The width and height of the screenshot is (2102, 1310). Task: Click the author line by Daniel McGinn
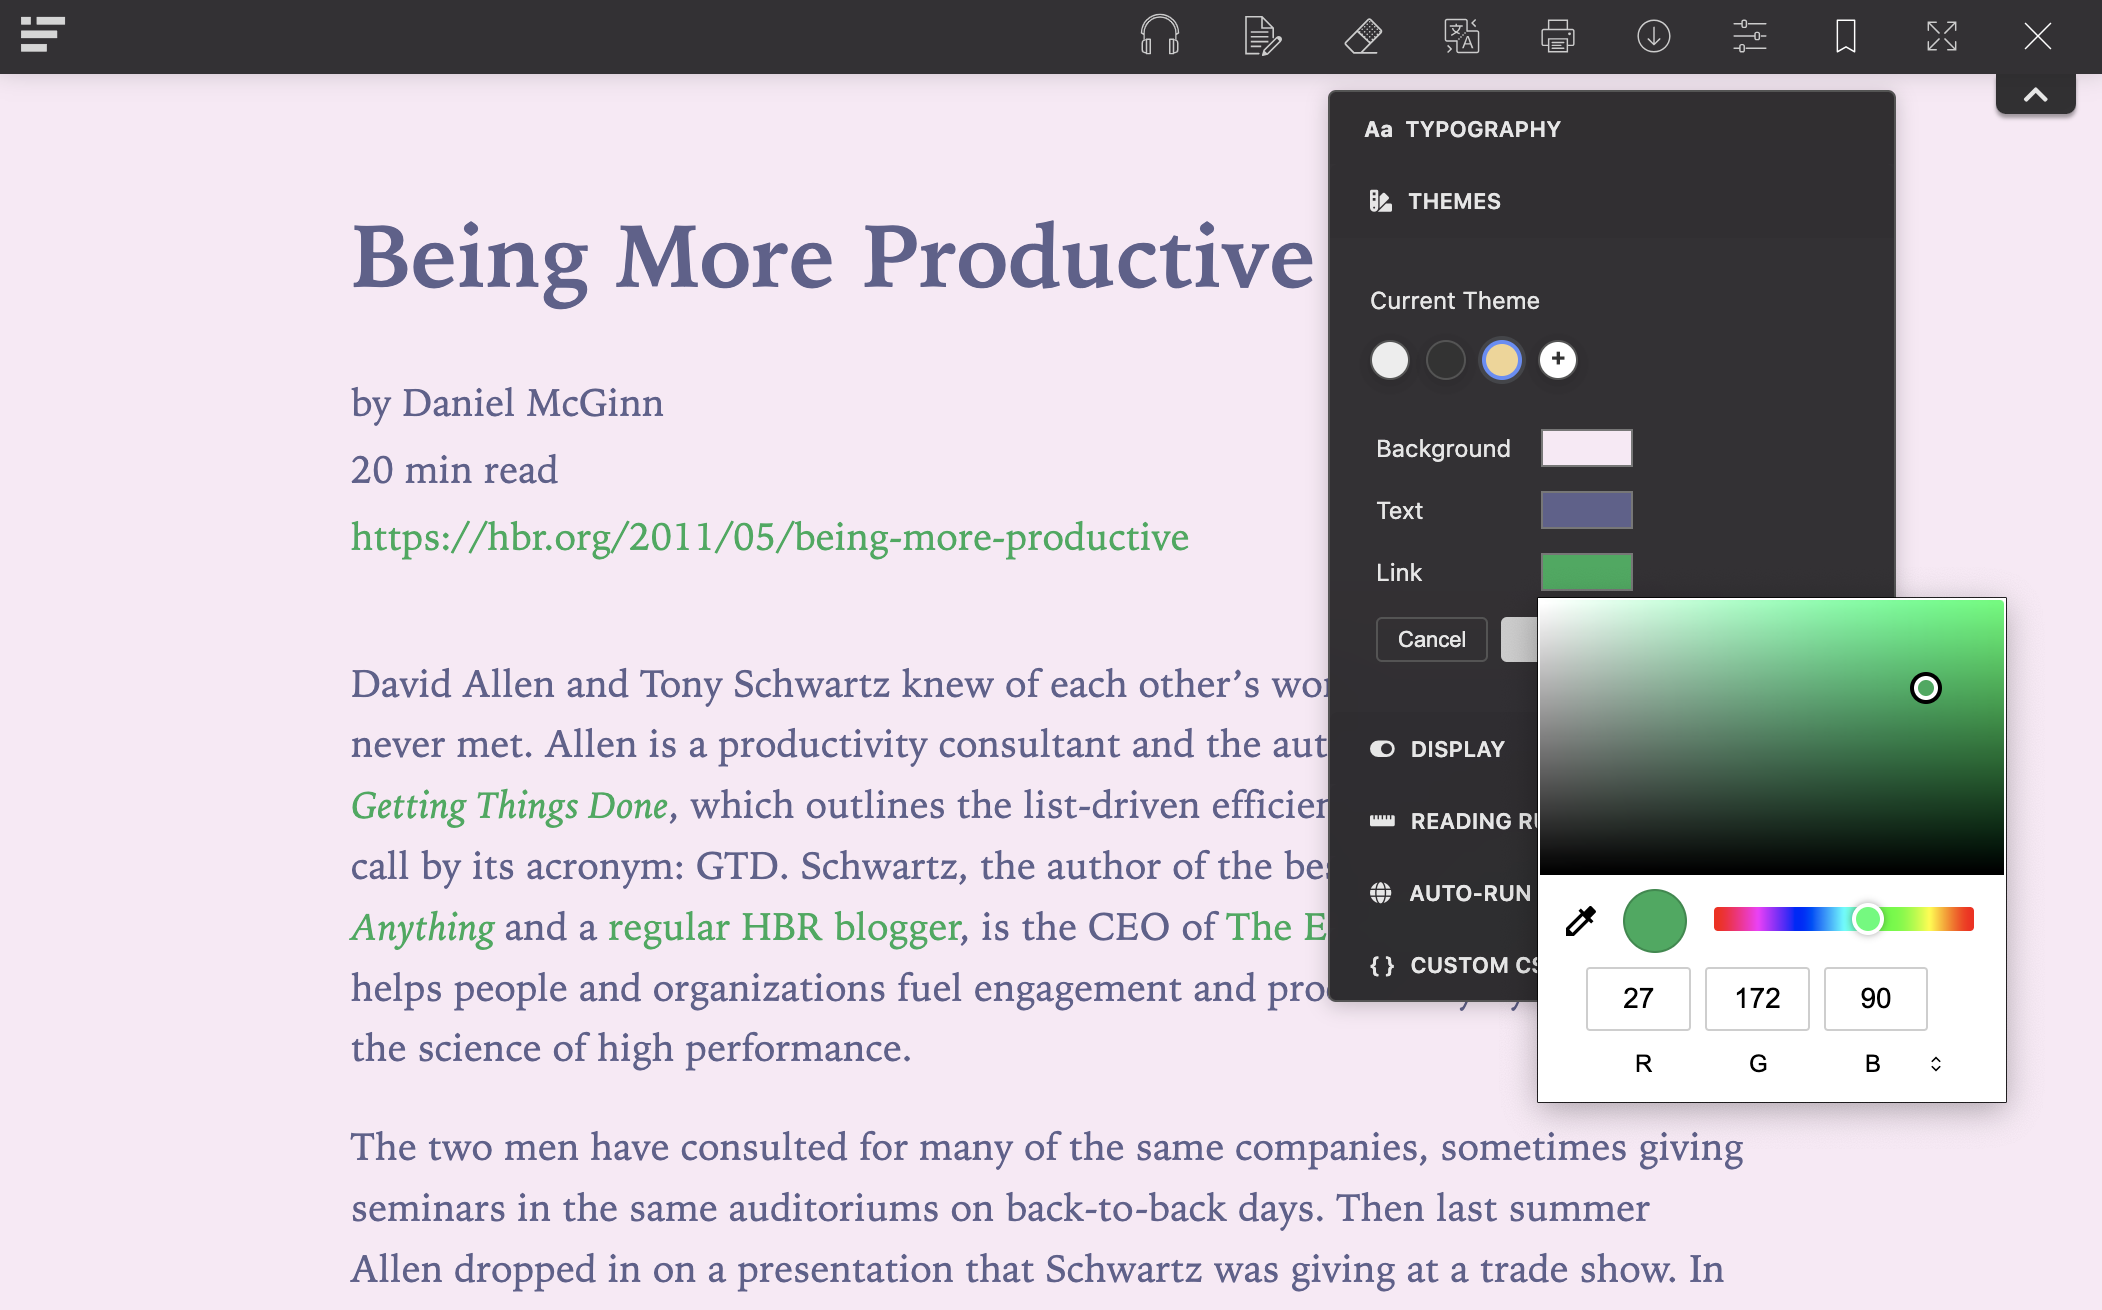click(x=507, y=403)
